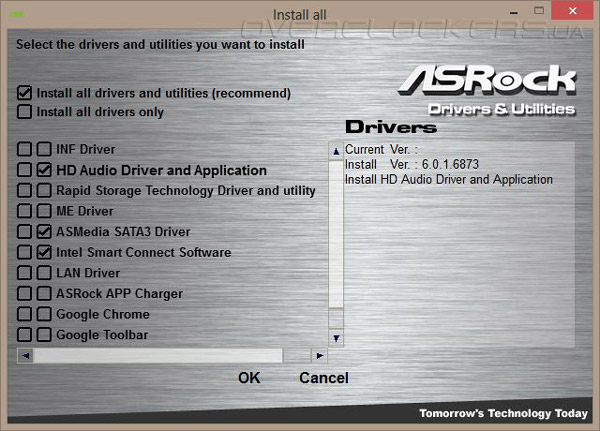Select the Intel Smart Connect Software label
The height and width of the screenshot is (431, 600).
coord(143,253)
